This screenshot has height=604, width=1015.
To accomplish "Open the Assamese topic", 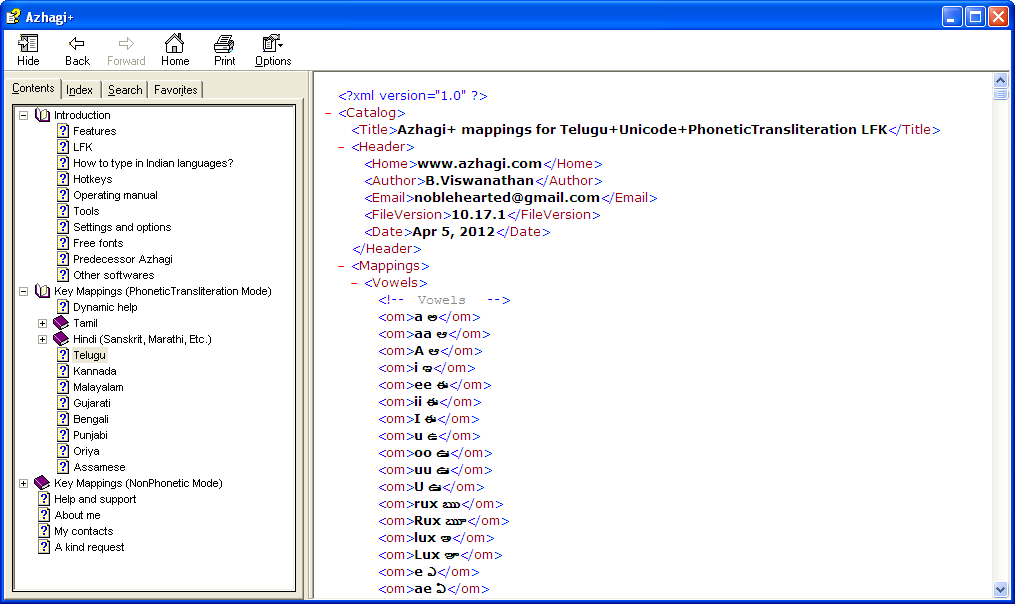I will (99, 467).
